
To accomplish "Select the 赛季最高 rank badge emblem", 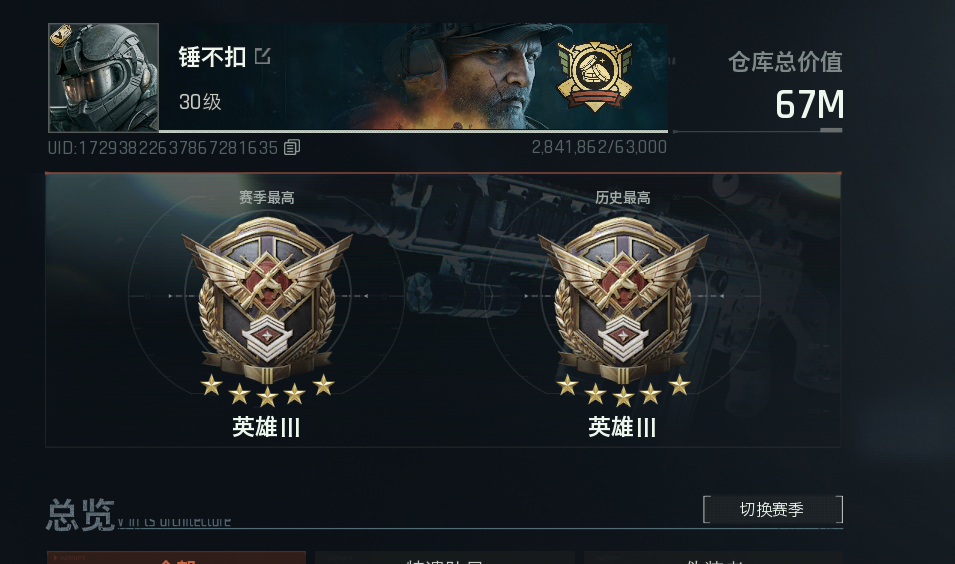I will tap(267, 300).
